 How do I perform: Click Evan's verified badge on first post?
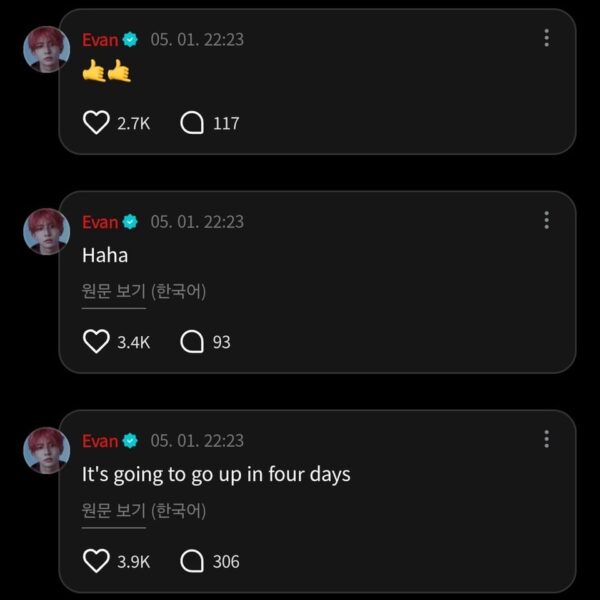pos(130,40)
